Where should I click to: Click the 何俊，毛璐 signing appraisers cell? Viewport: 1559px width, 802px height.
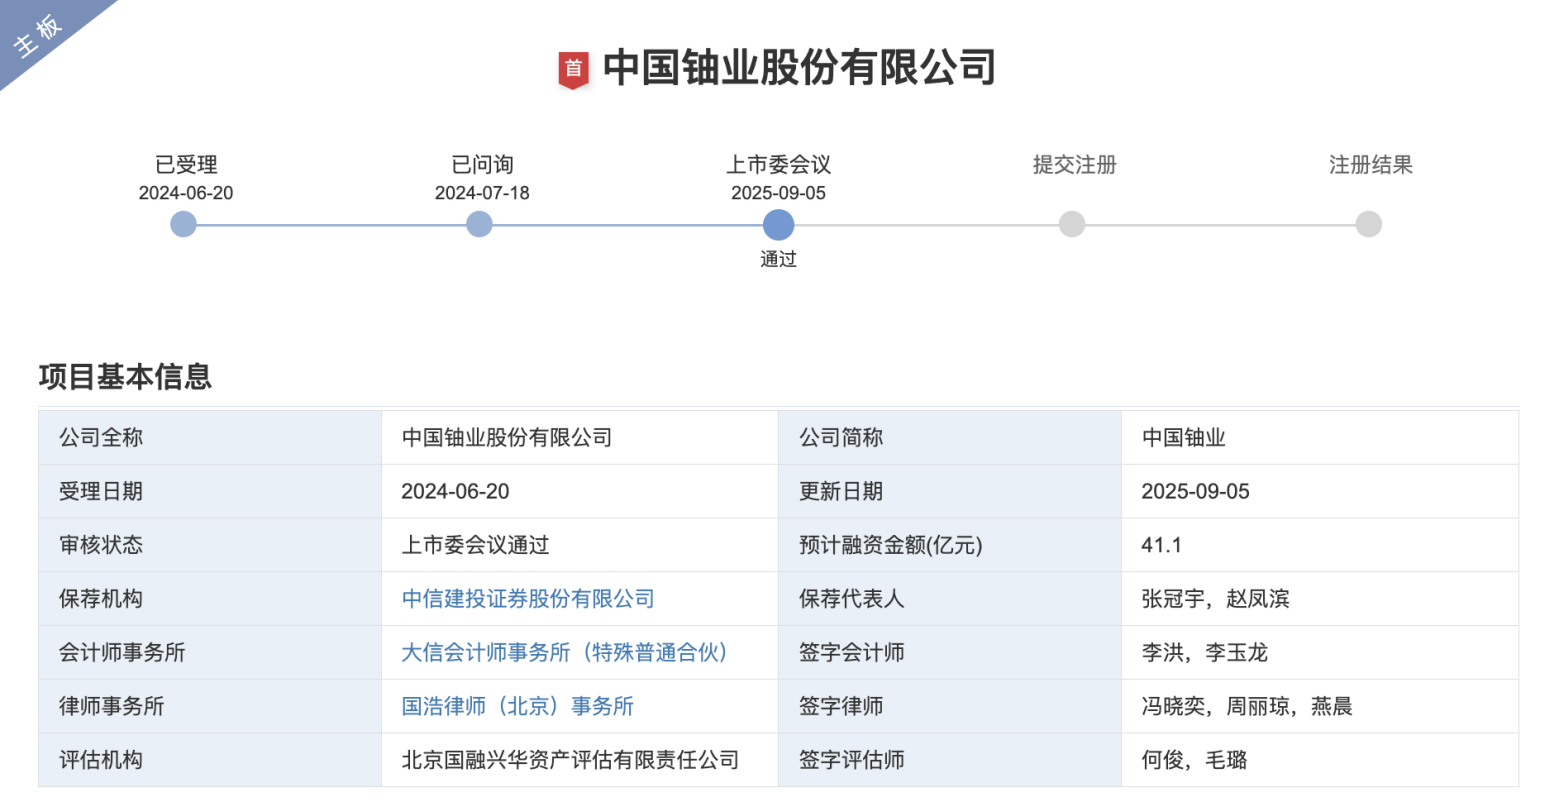point(1194,760)
